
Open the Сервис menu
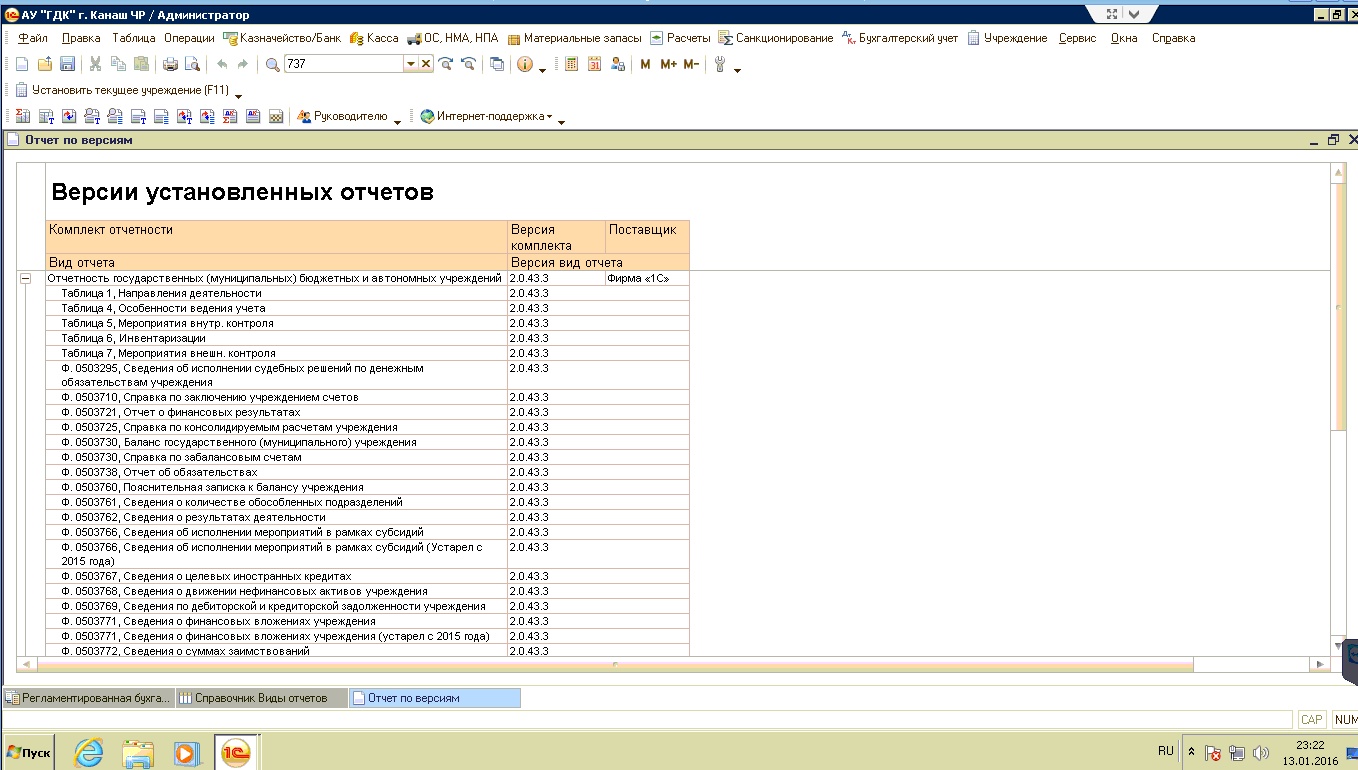[1077, 38]
